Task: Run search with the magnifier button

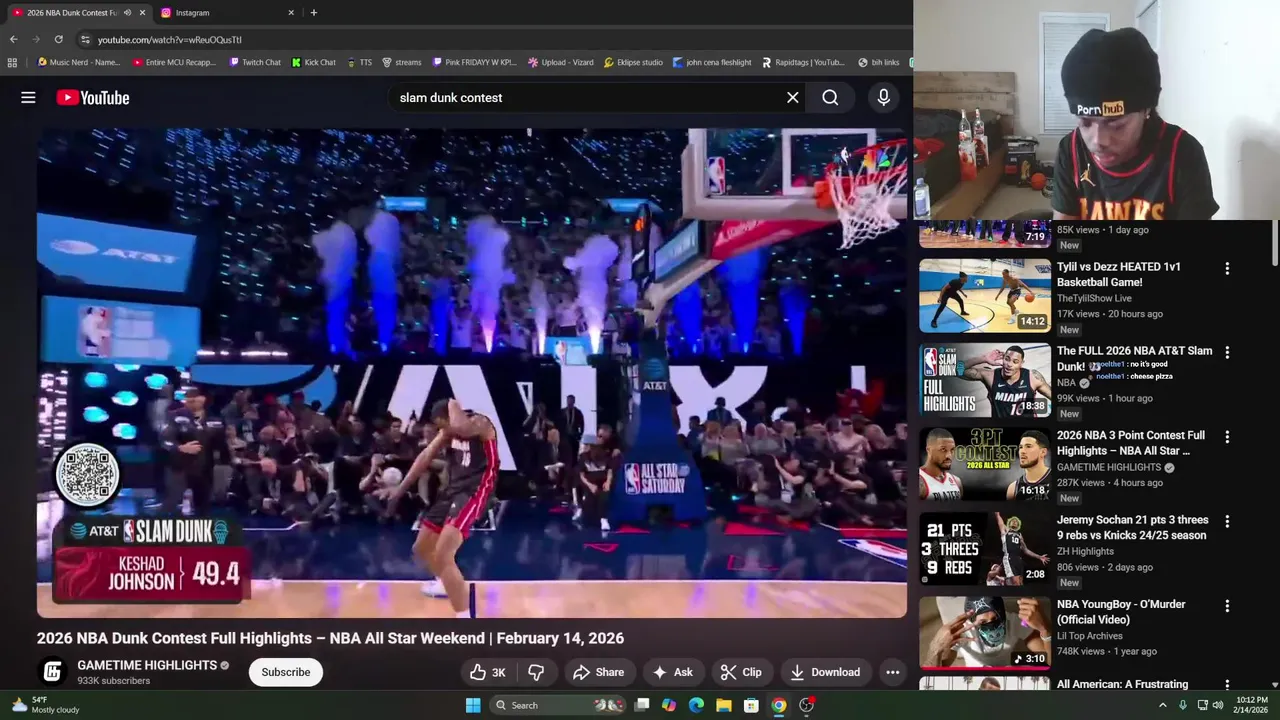Action: pyautogui.click(x=830, y=98)
